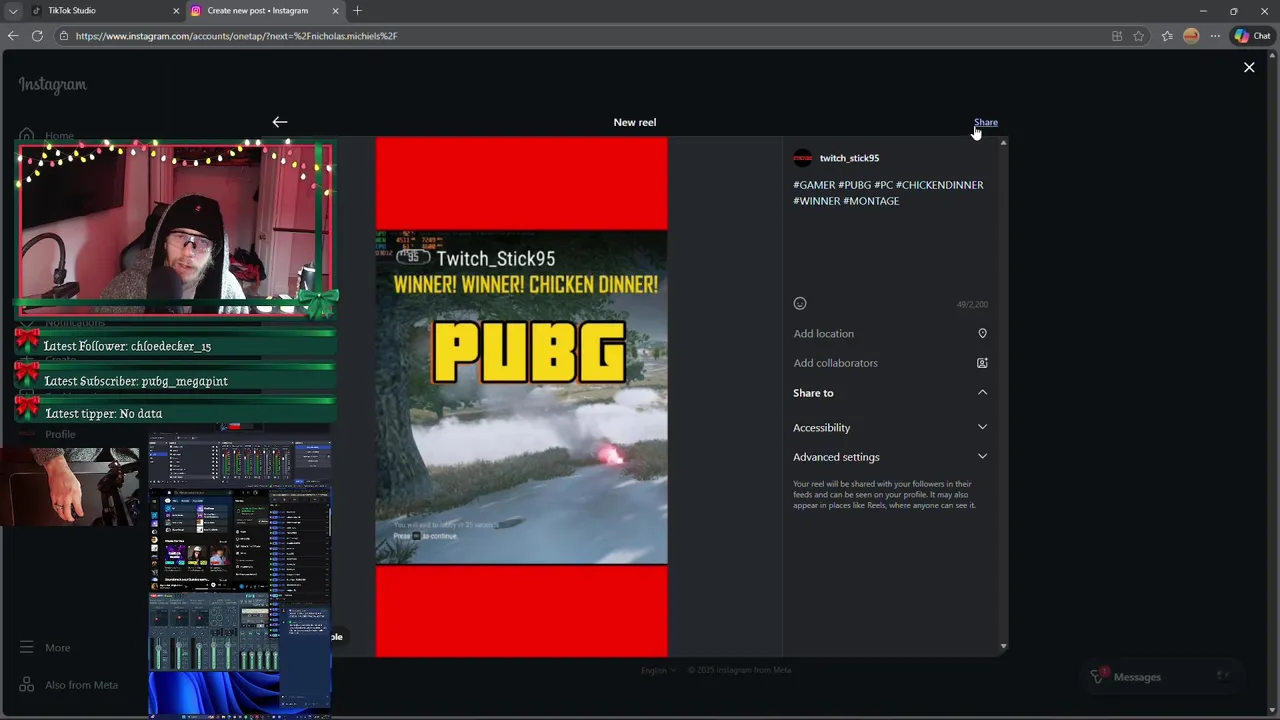
Task: Expand the Advanced settings section
Action: 890,457
